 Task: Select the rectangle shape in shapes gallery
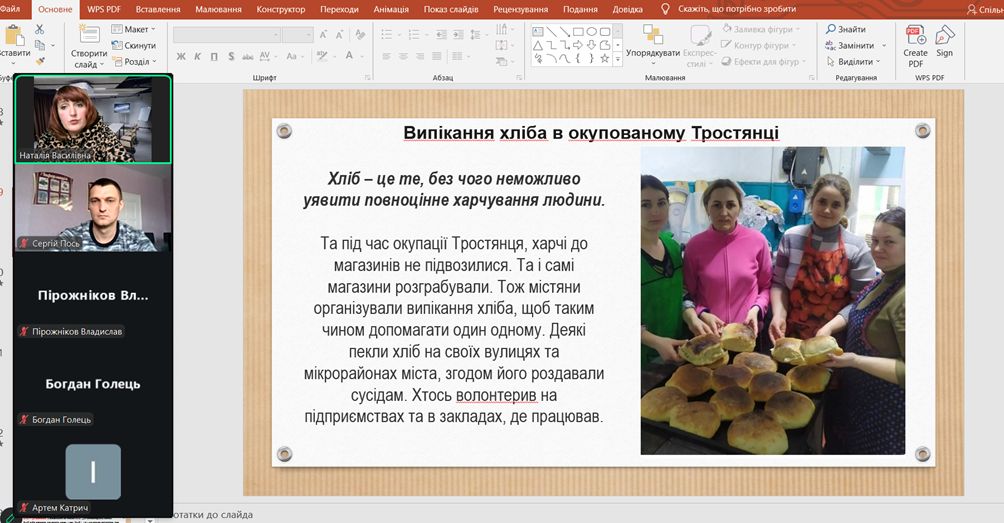pos(578,31)
